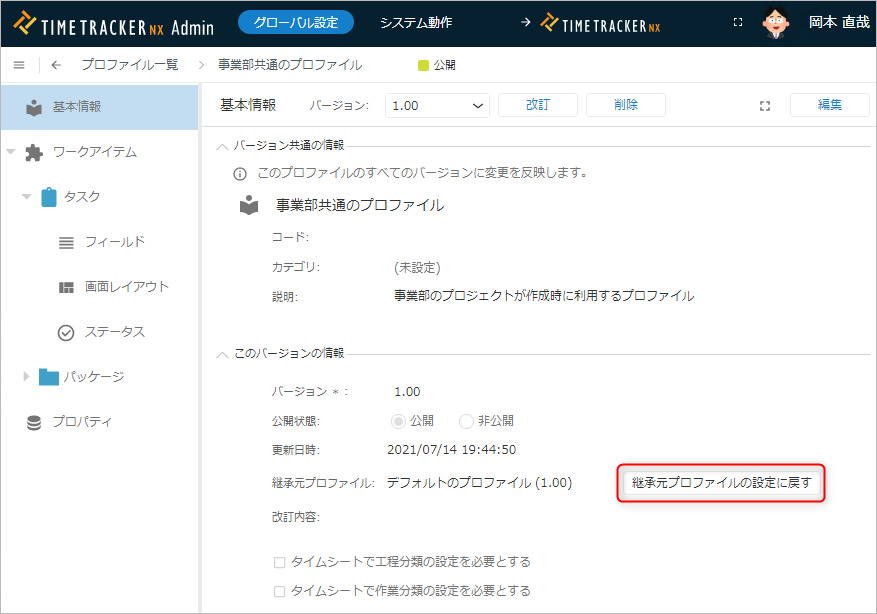
Task: Click the hamburger menu icon
Action: point(19,65)
